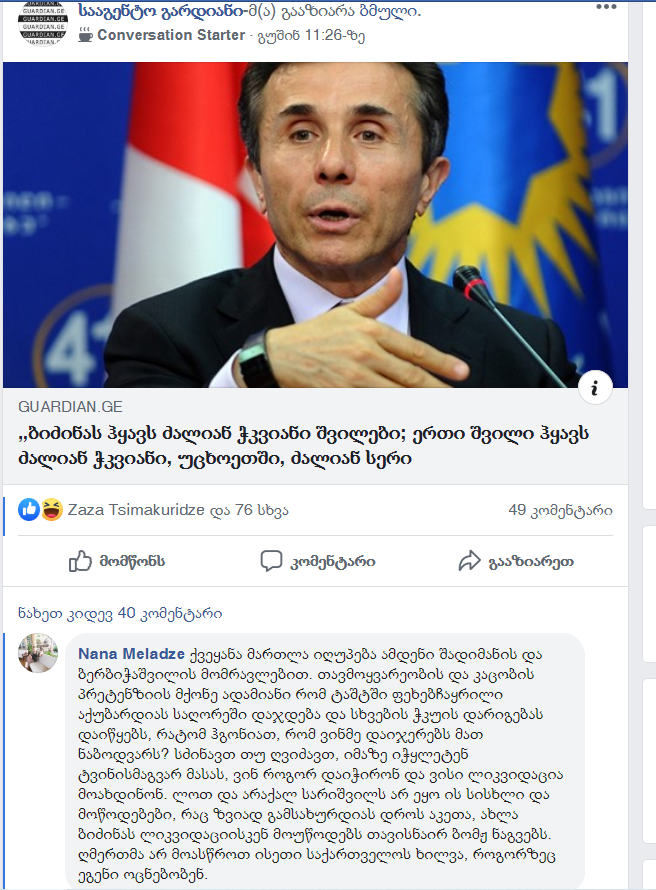Screen dimensions: 656x890
Task: Click the comment speech bubble icon
Action: coord(271,561)
